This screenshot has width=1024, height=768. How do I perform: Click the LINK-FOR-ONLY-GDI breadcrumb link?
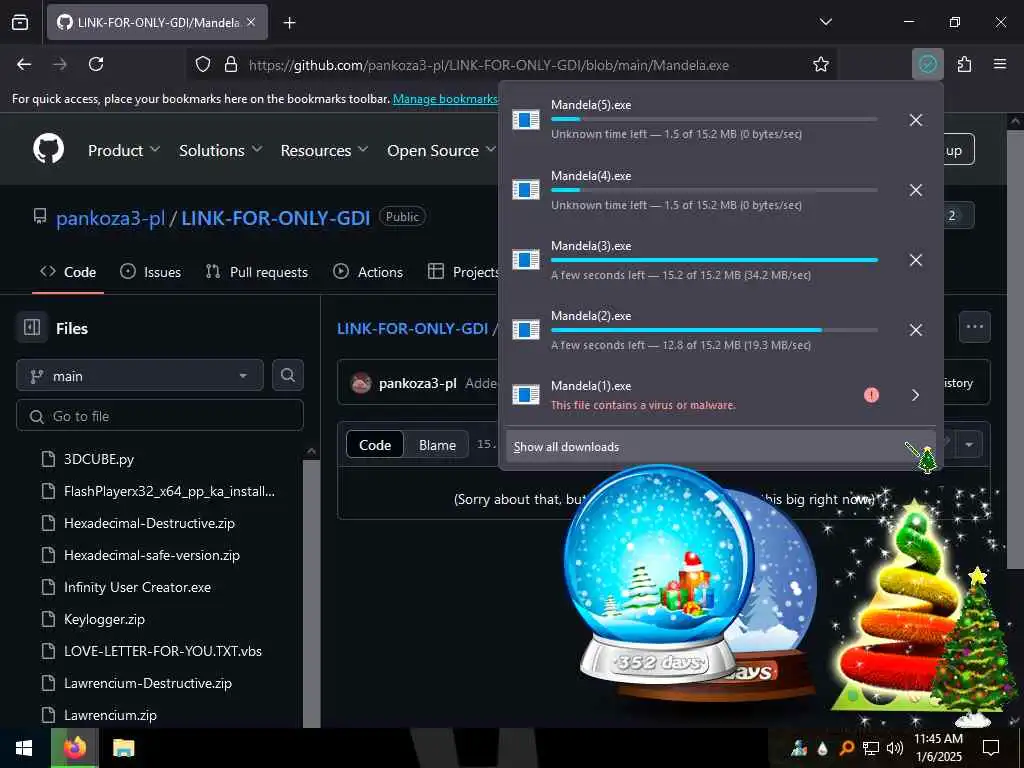point(412,328)
